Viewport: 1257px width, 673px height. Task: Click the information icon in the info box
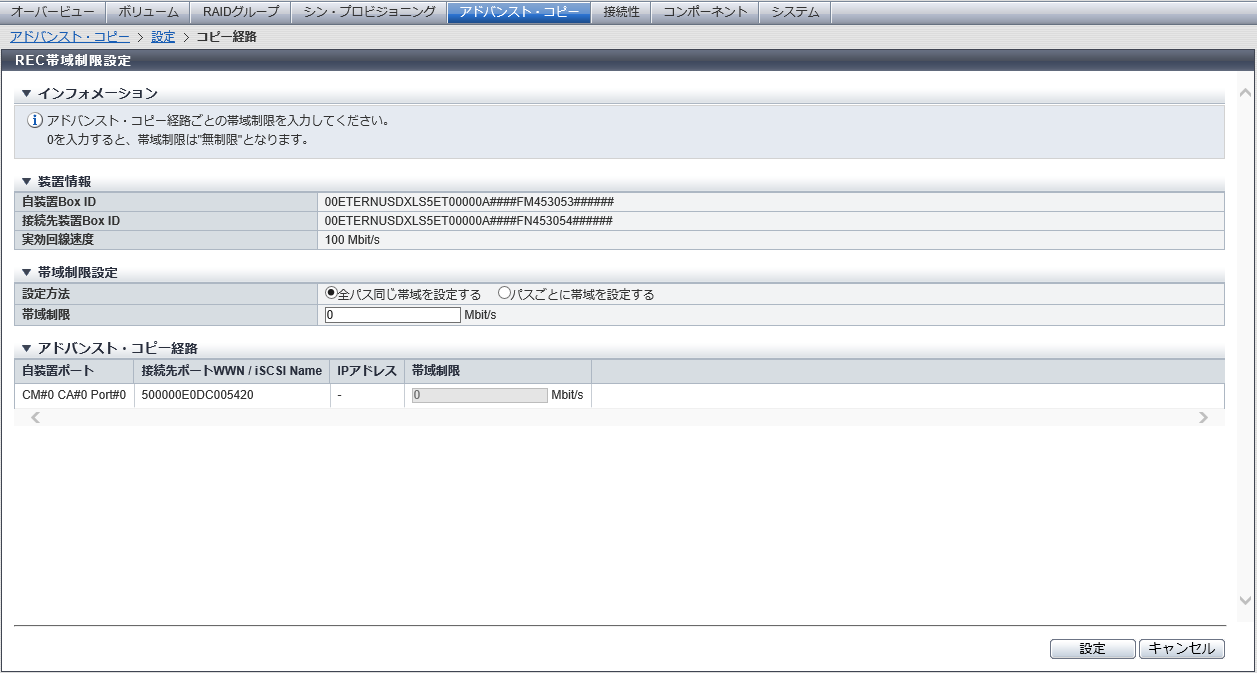pyautogui.click(x=35, y=121)
